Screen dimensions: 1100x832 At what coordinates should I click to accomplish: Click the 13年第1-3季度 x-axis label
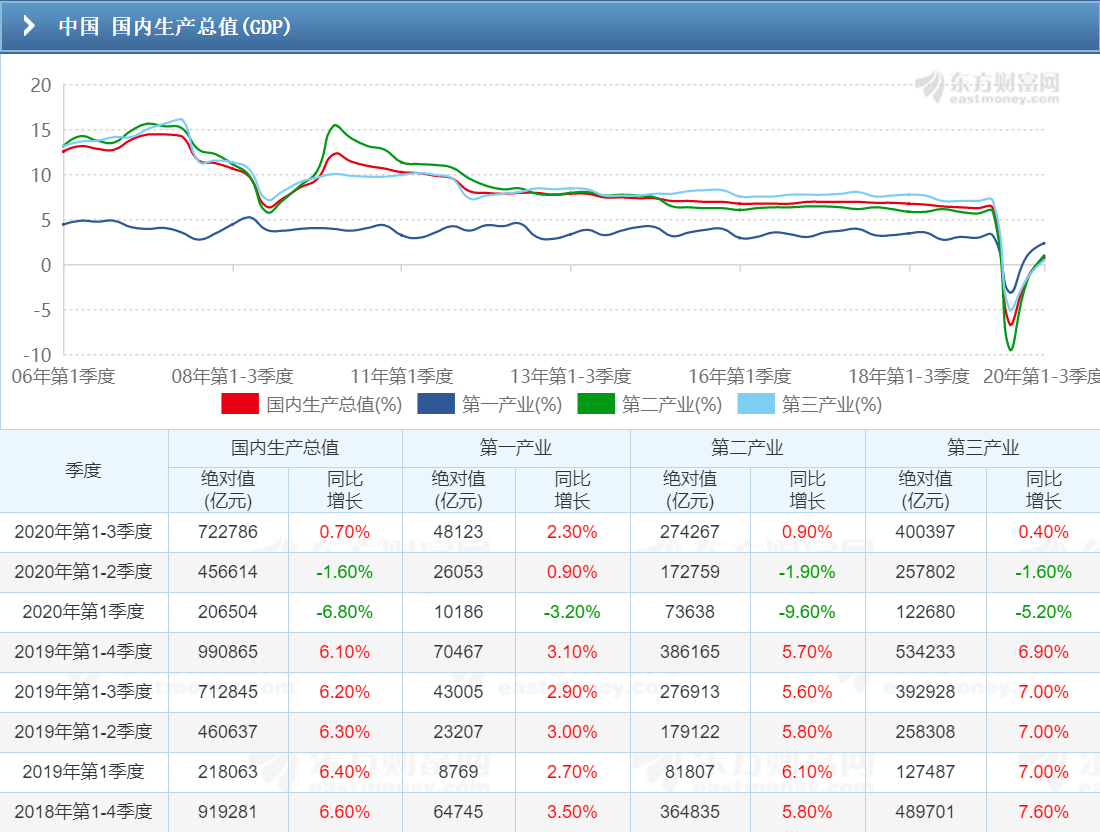[x=571, y=377]
